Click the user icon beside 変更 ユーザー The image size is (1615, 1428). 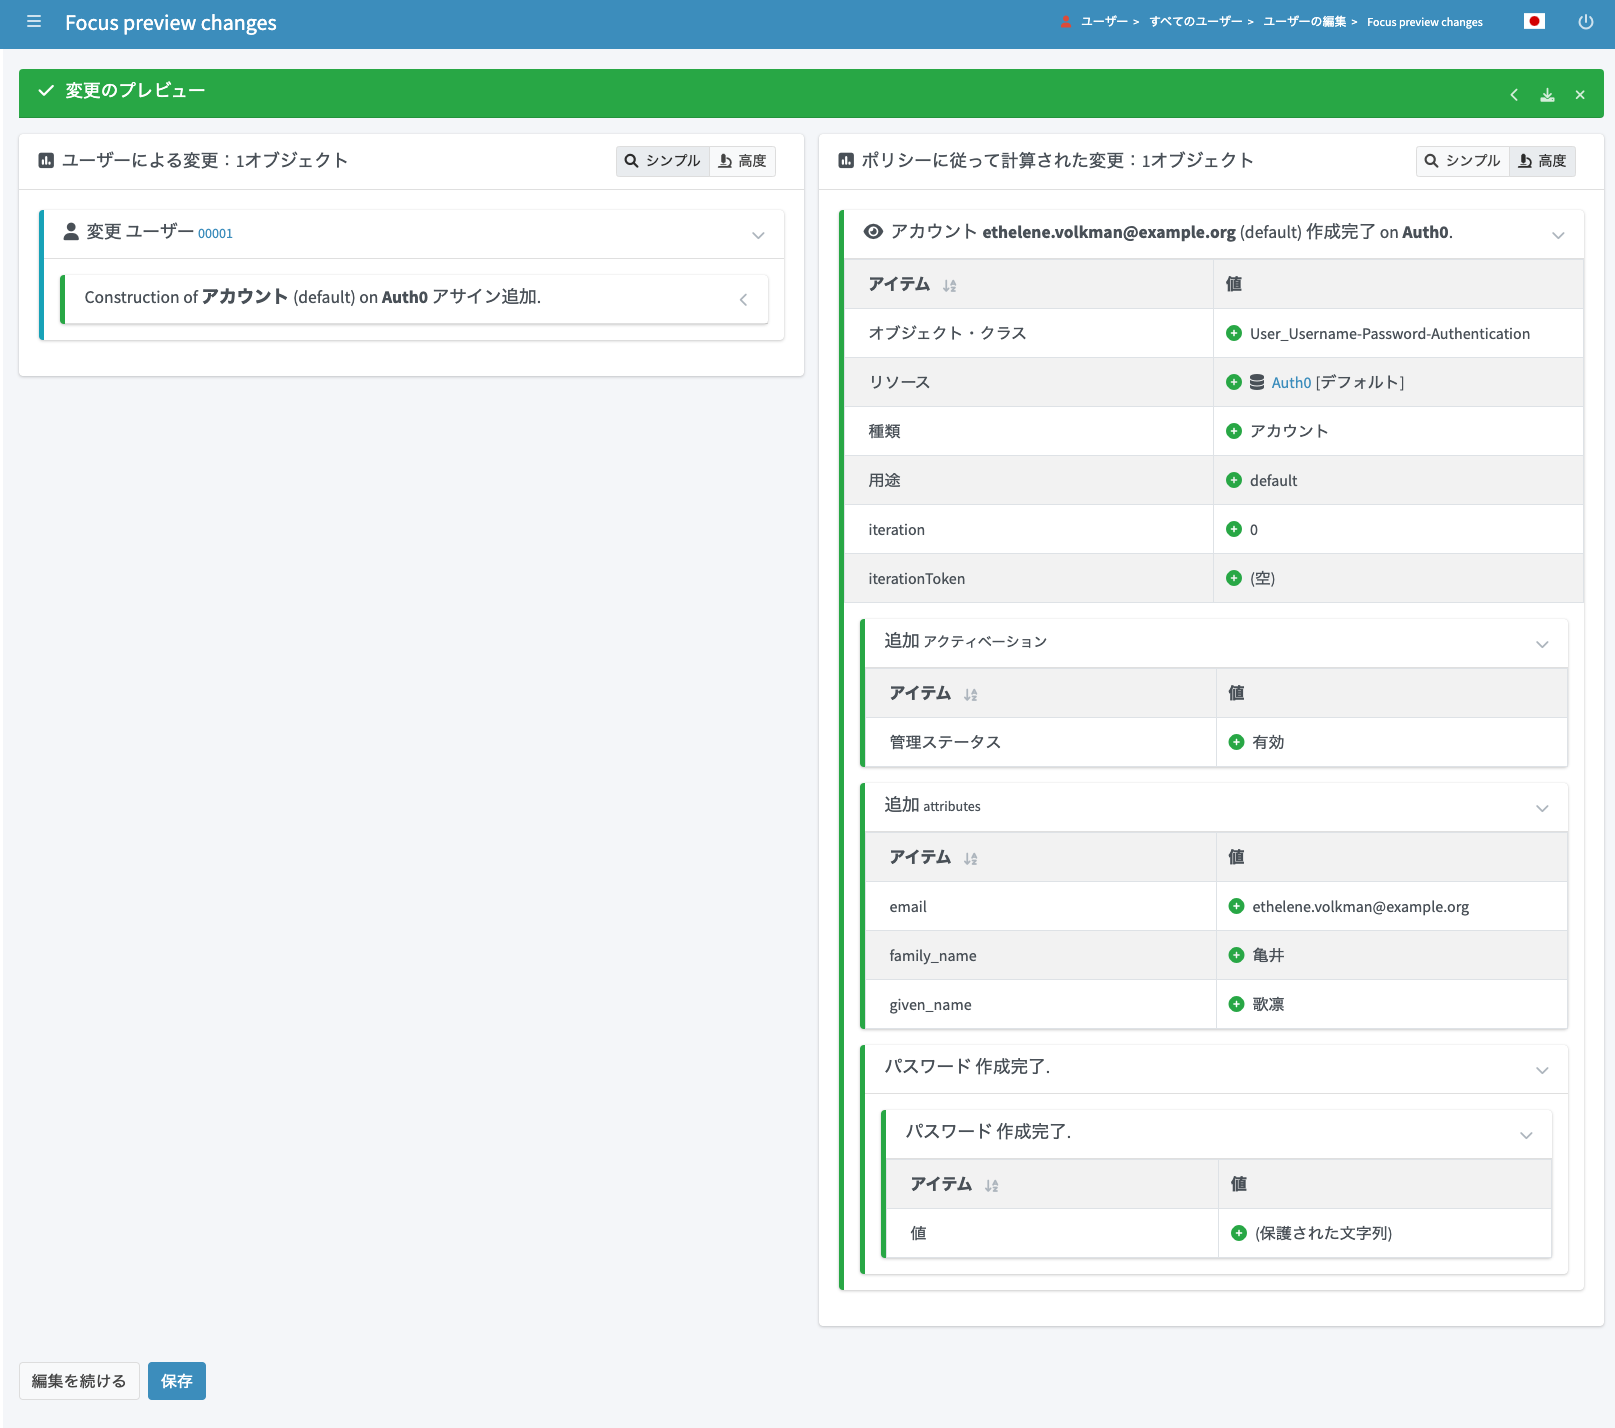pos(71,232)
